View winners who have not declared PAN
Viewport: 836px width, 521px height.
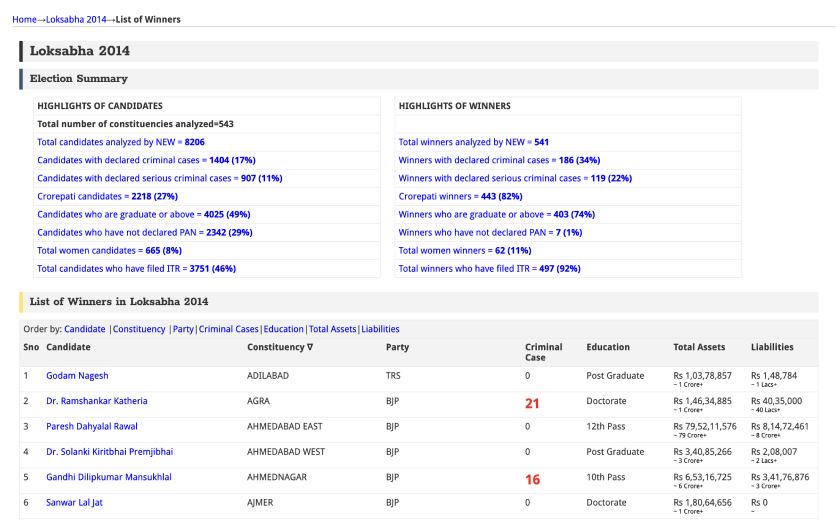[490, 233]
